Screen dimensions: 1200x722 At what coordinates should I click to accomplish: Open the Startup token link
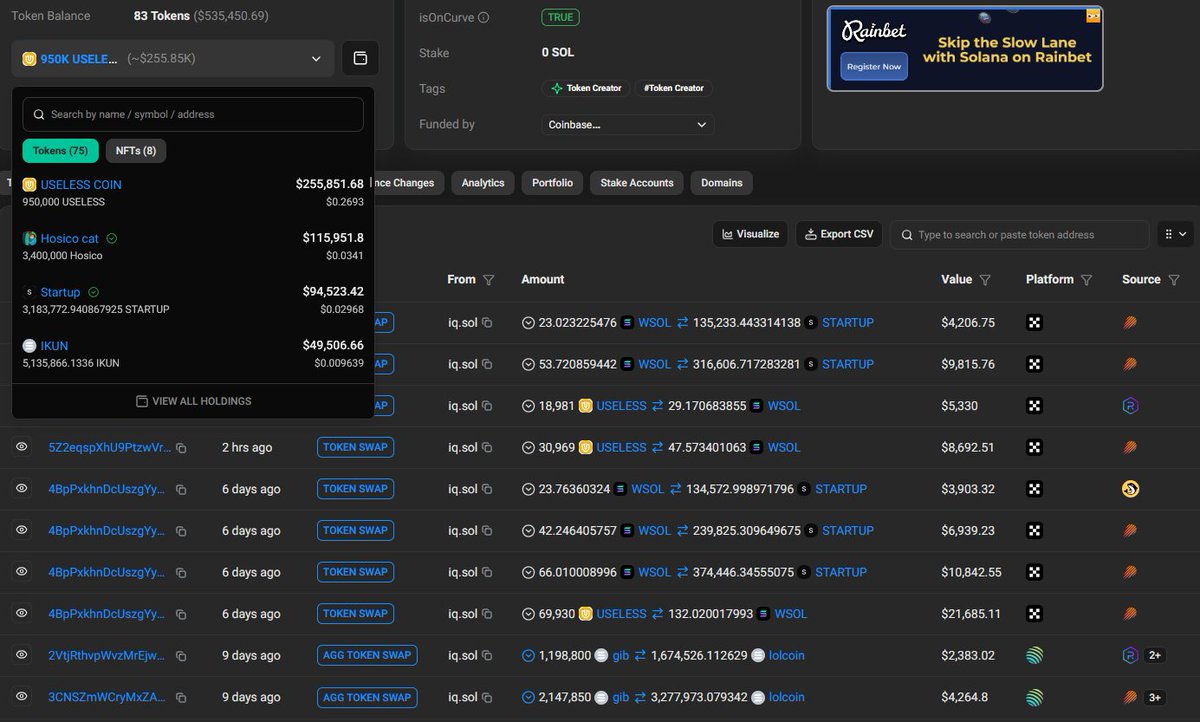point(60,293)
